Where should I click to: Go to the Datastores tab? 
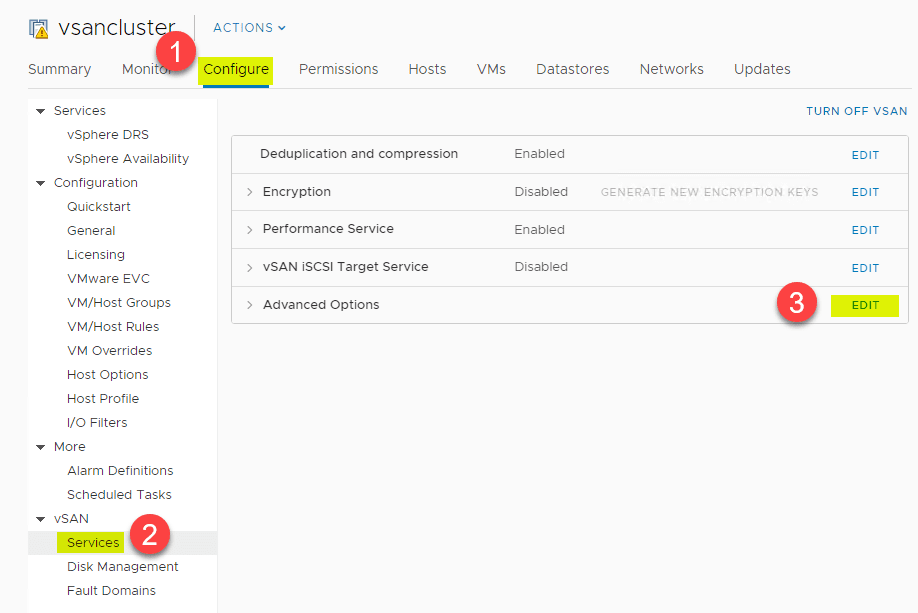pyautogui.click(x=573, y=69)
